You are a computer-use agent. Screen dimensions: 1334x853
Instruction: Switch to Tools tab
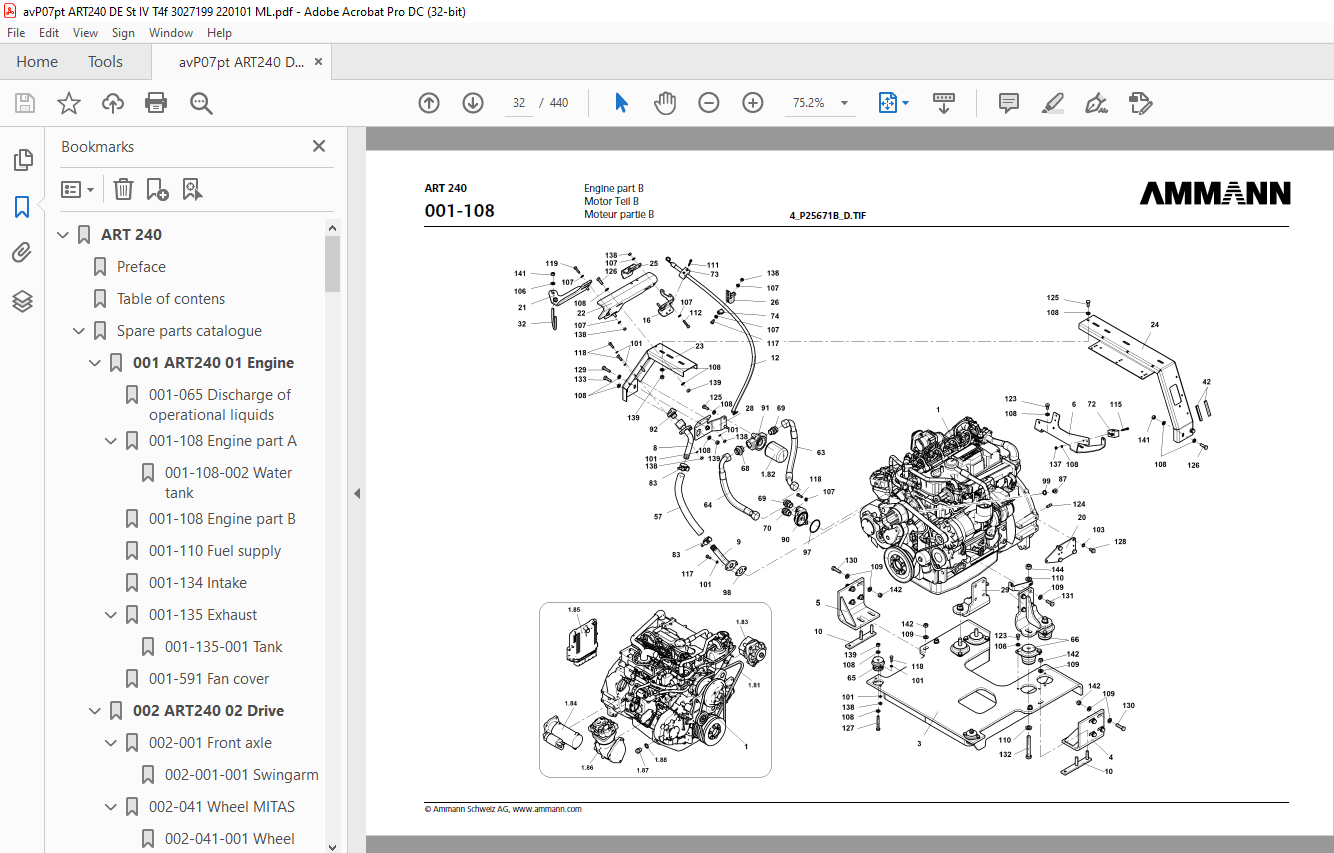[x=105, y=62]
